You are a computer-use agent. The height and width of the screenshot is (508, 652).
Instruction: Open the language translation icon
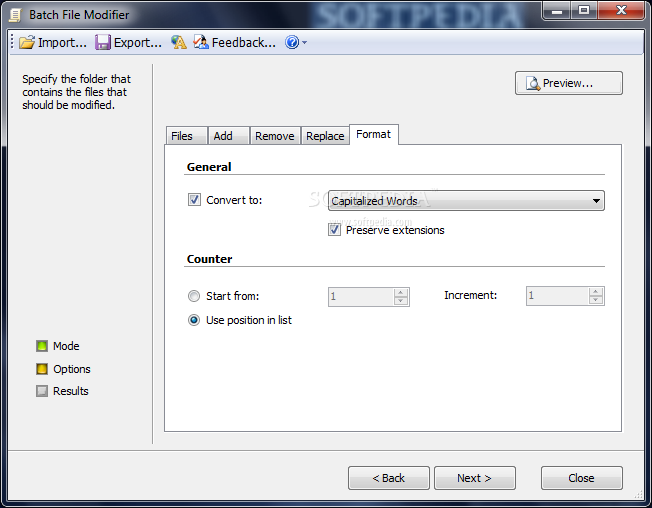(x=179, y=42)
